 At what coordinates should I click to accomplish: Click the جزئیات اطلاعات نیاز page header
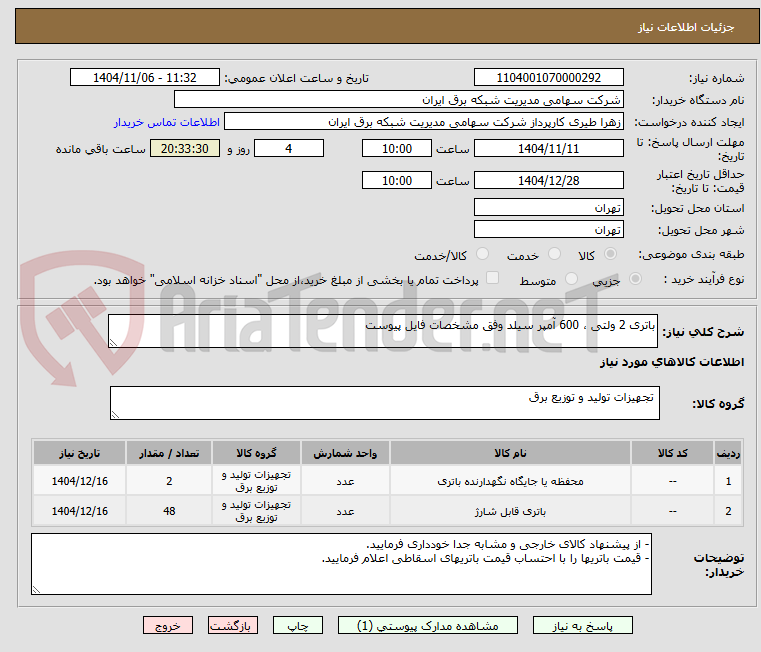click(x=686, y=27)
